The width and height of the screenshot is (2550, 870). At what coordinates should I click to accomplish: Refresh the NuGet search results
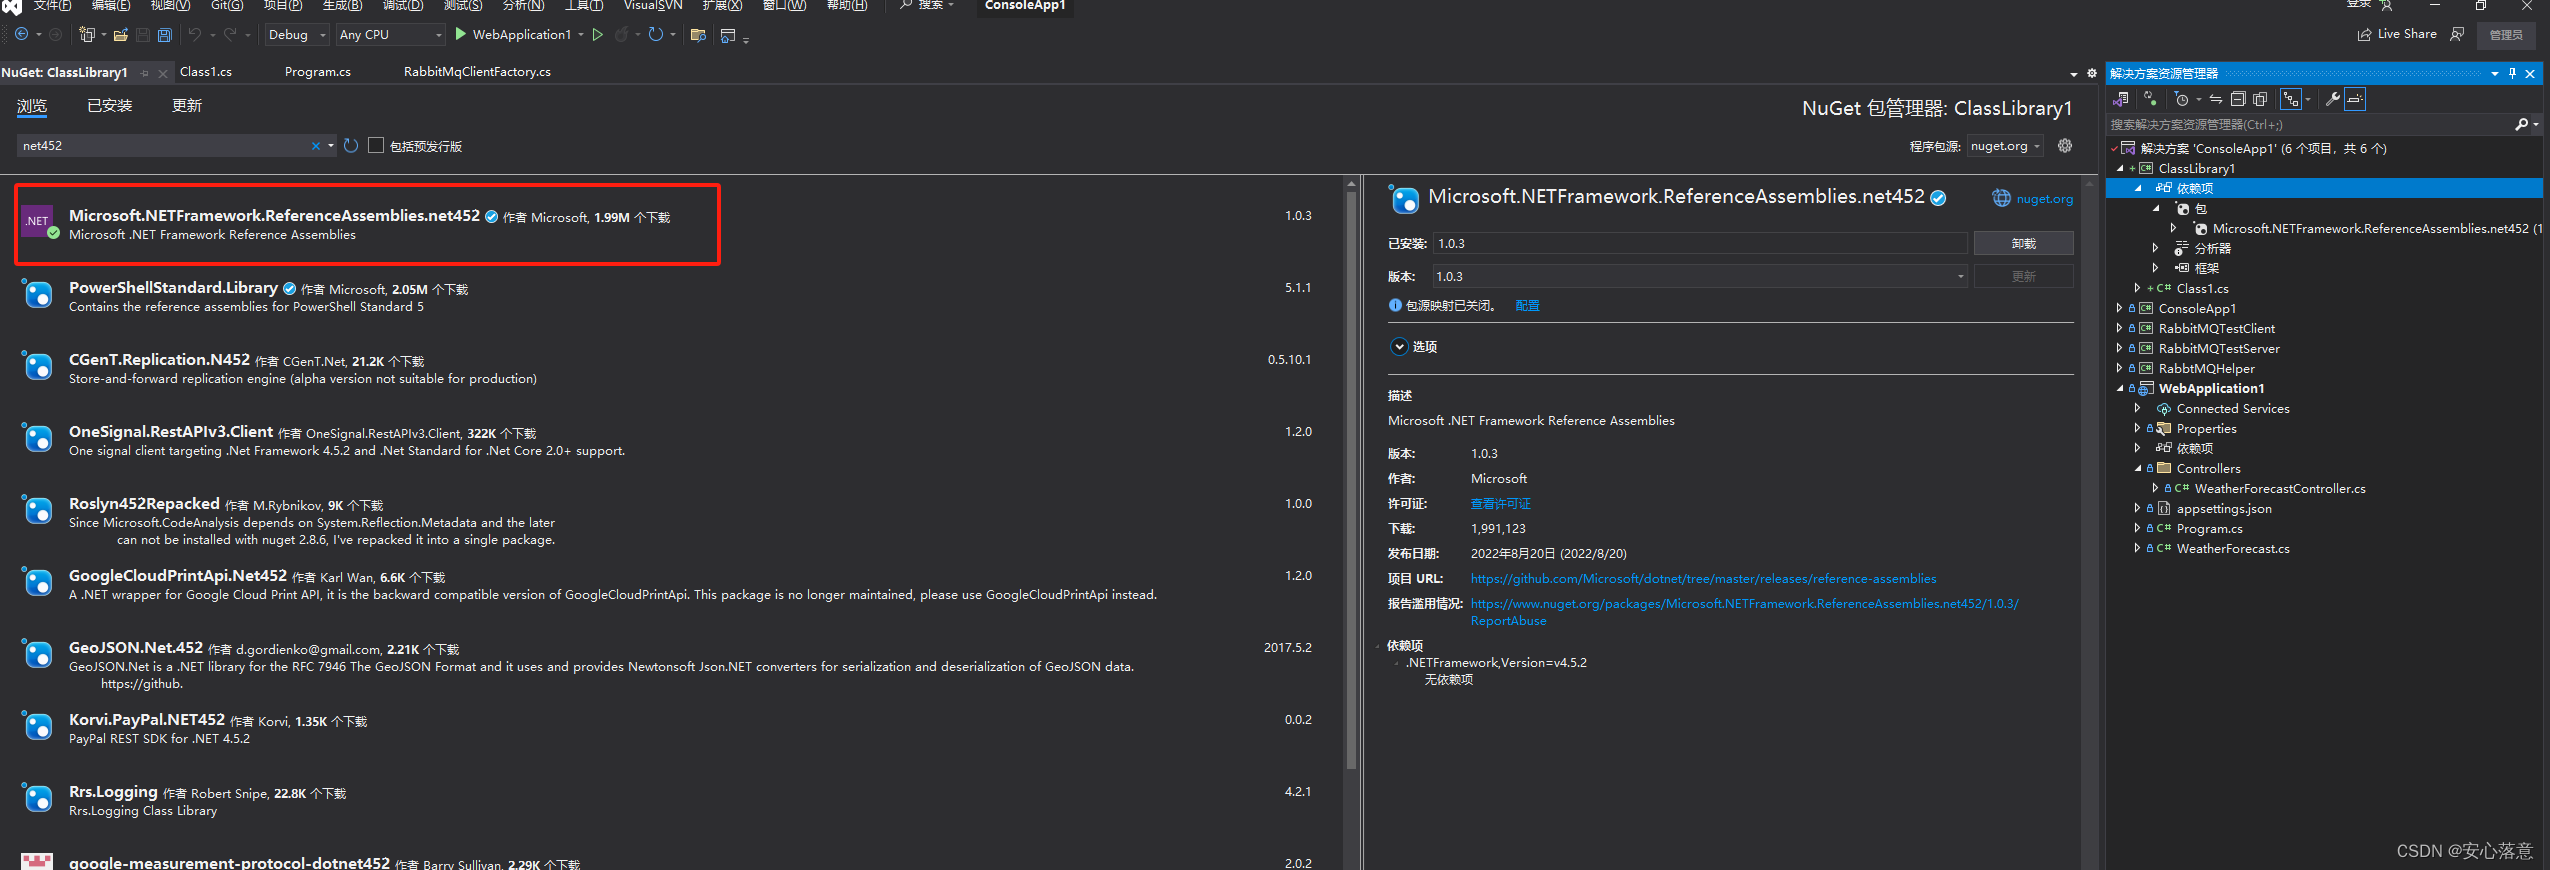351,146
